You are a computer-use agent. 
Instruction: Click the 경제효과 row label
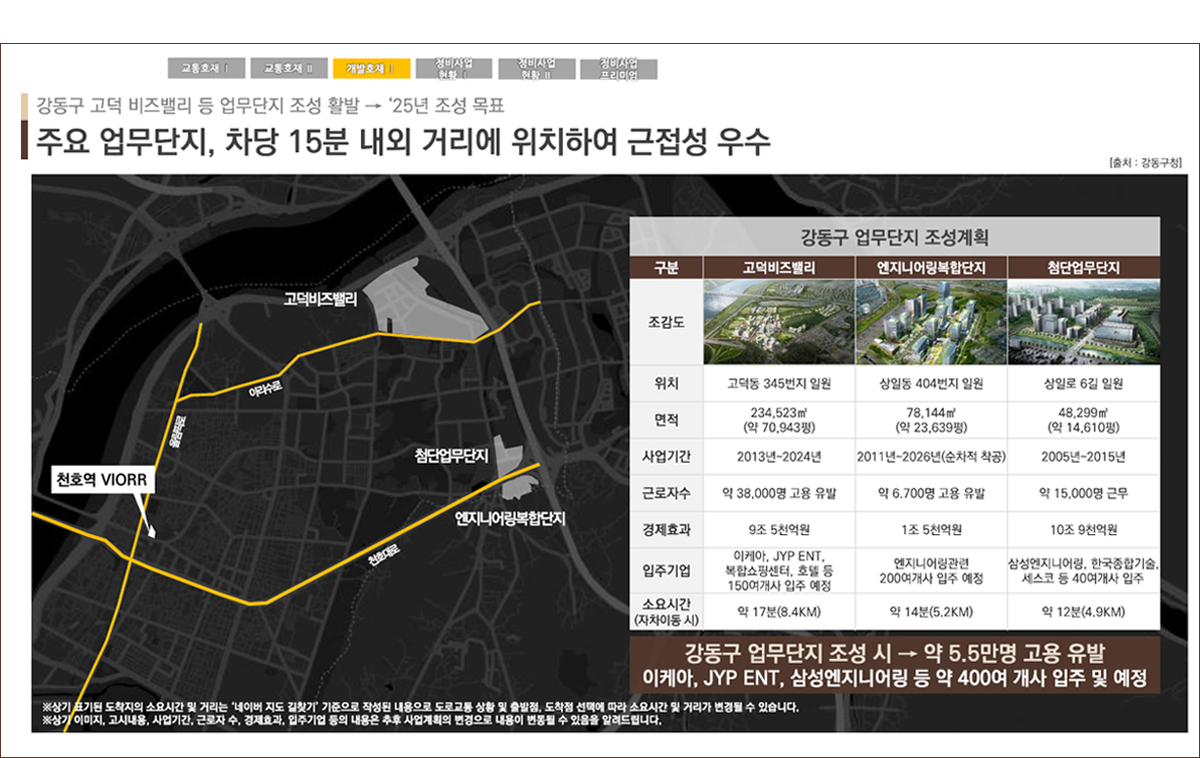coord(667,529)
